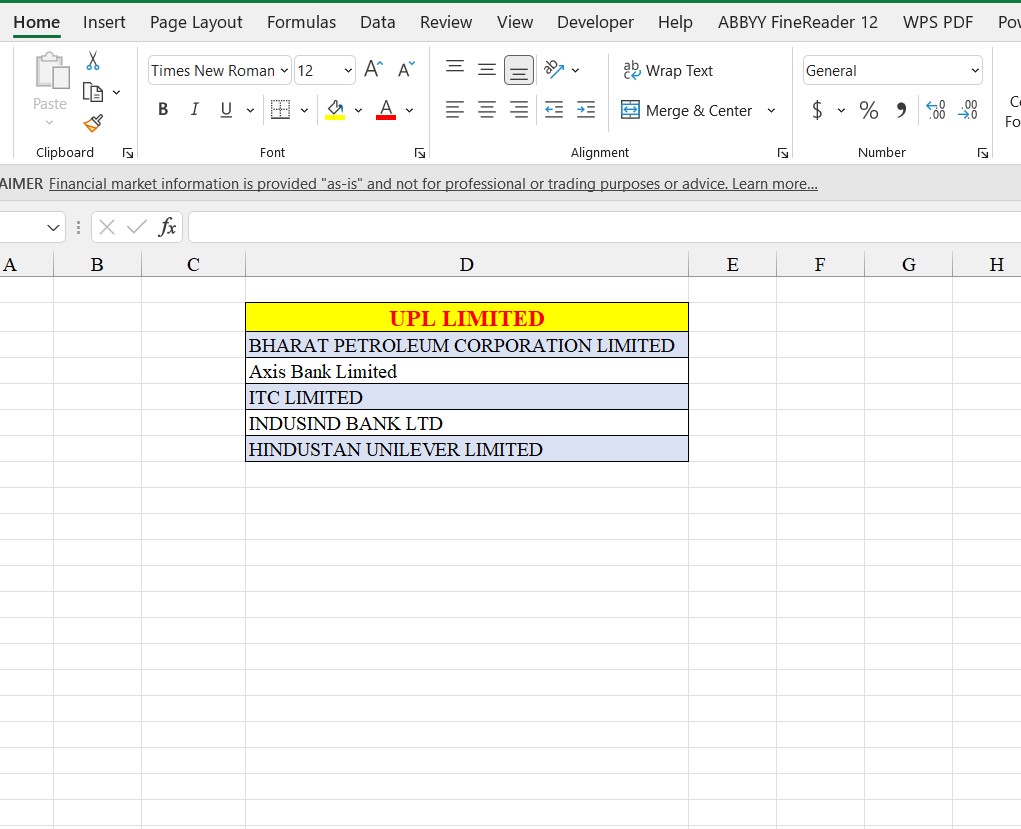Apply Percent Style
The height and width of the screenshot is (829, 1021).
click(x=869, y=110)
